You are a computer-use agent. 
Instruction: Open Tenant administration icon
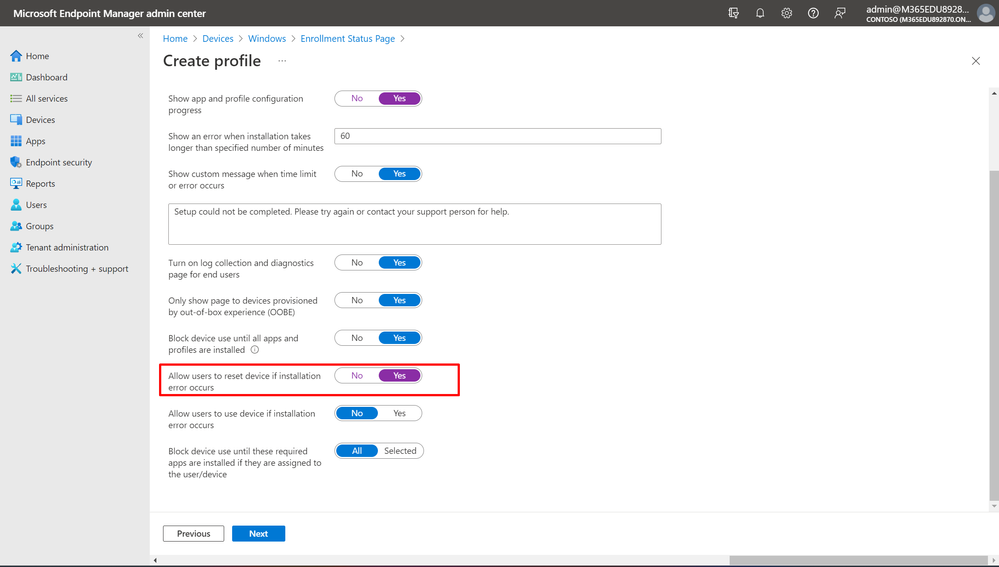click(16, 247)
